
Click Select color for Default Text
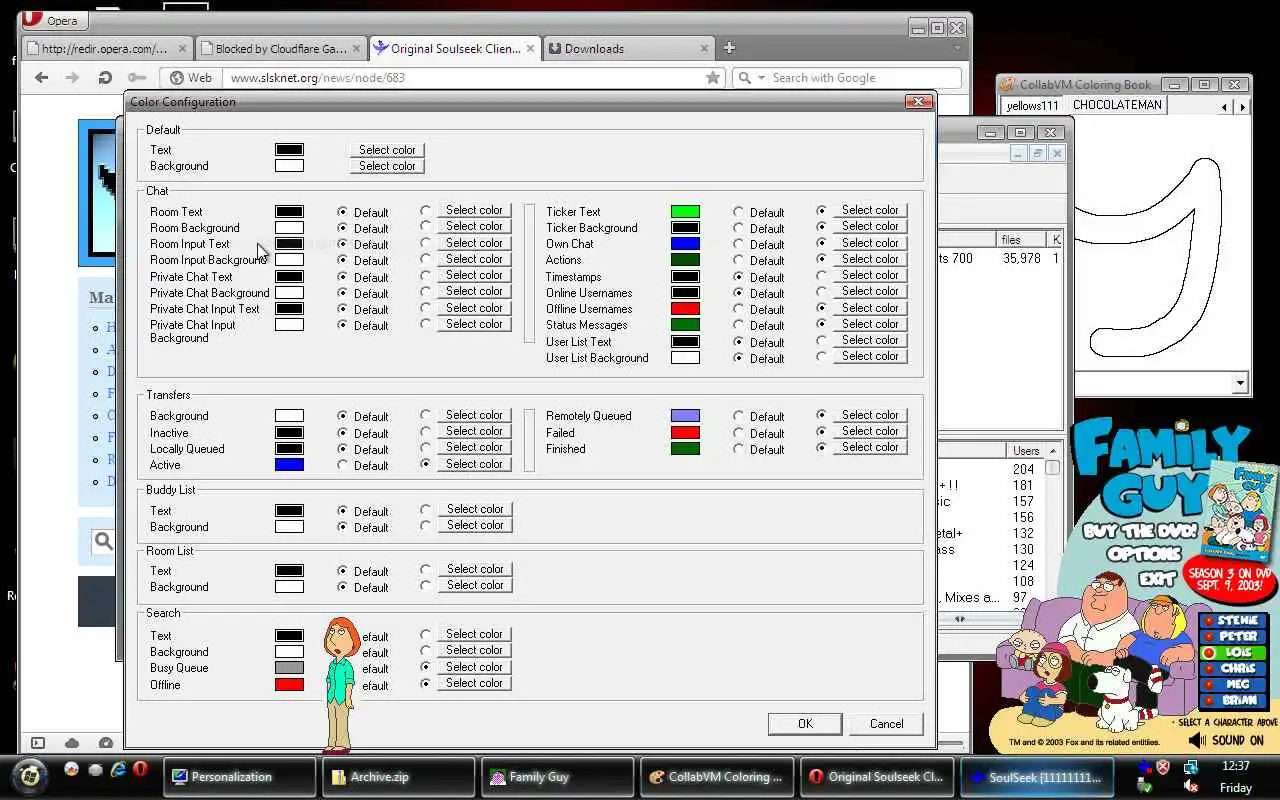tap(387, 150)
